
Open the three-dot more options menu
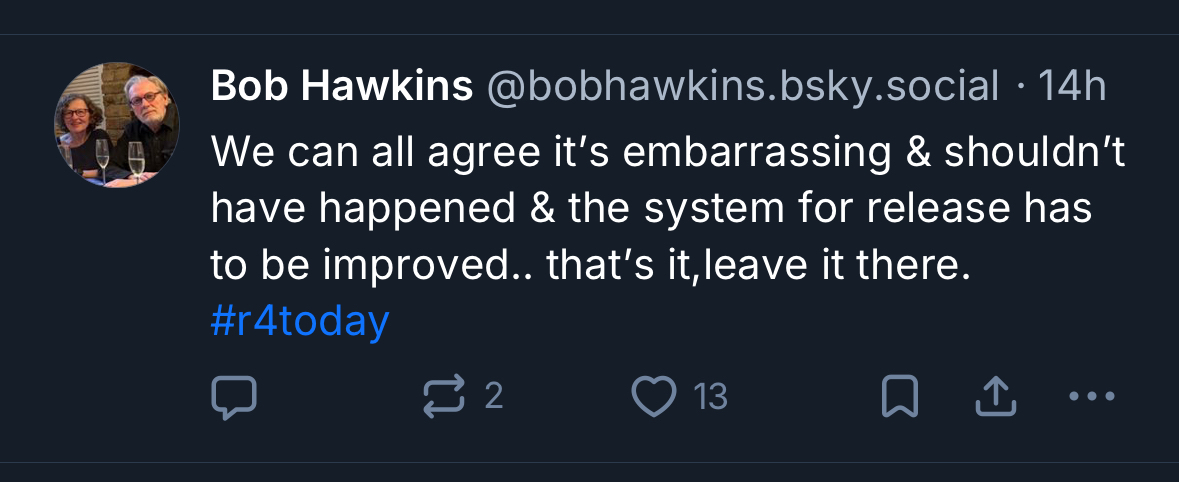pyautogui.click(x=1091, y=397)
